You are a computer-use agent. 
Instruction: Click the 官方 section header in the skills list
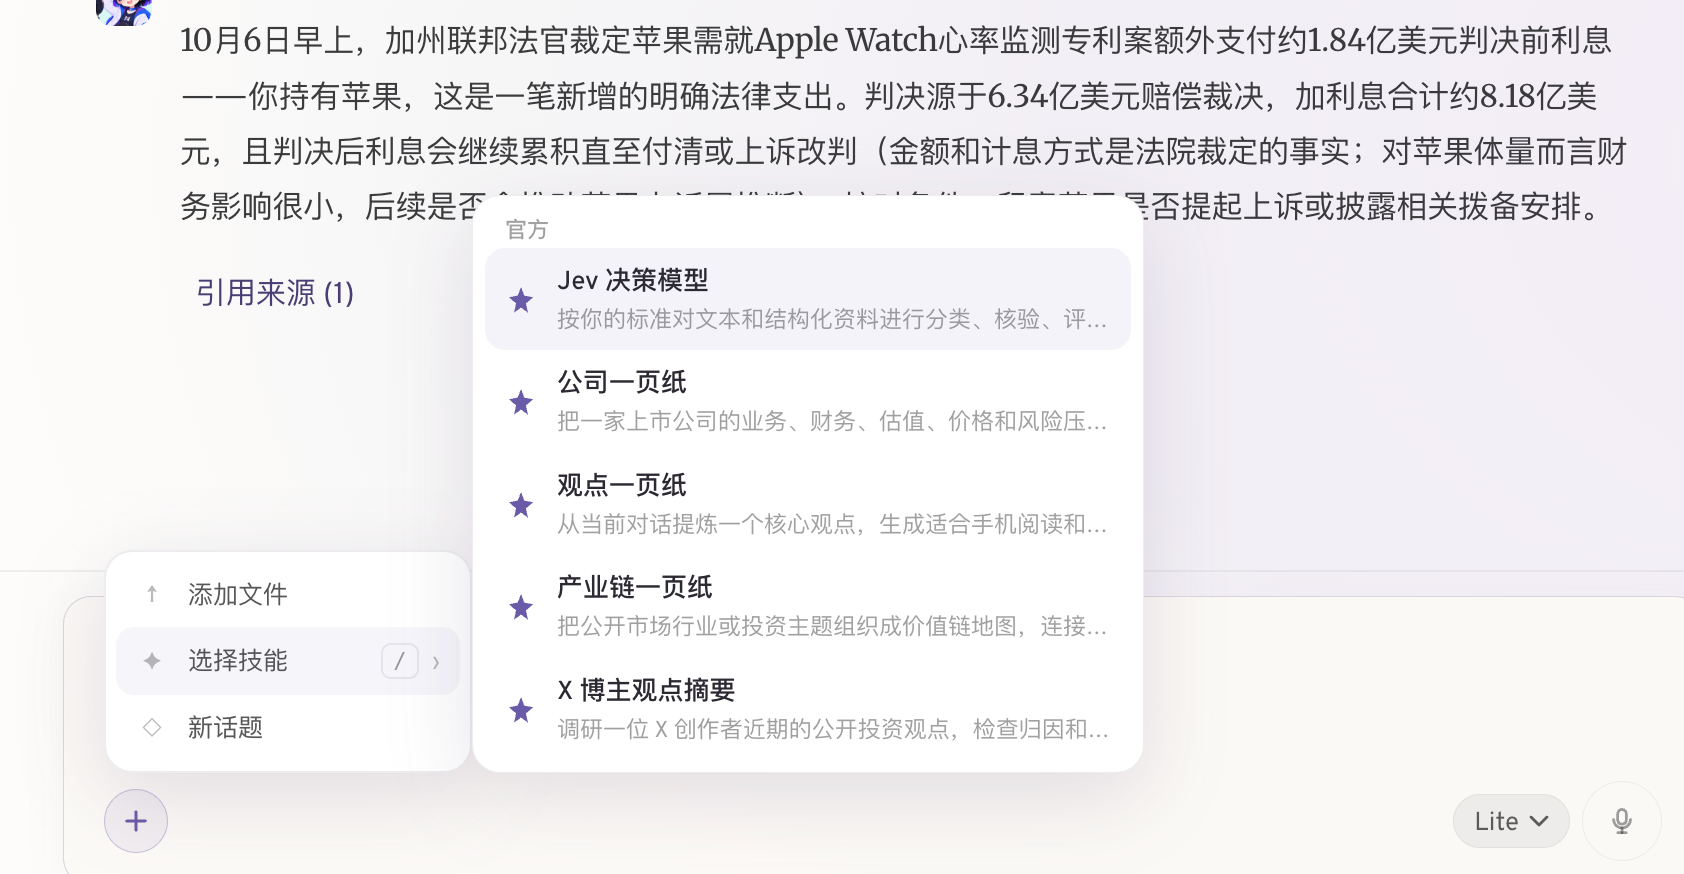(x=527, y=230)
